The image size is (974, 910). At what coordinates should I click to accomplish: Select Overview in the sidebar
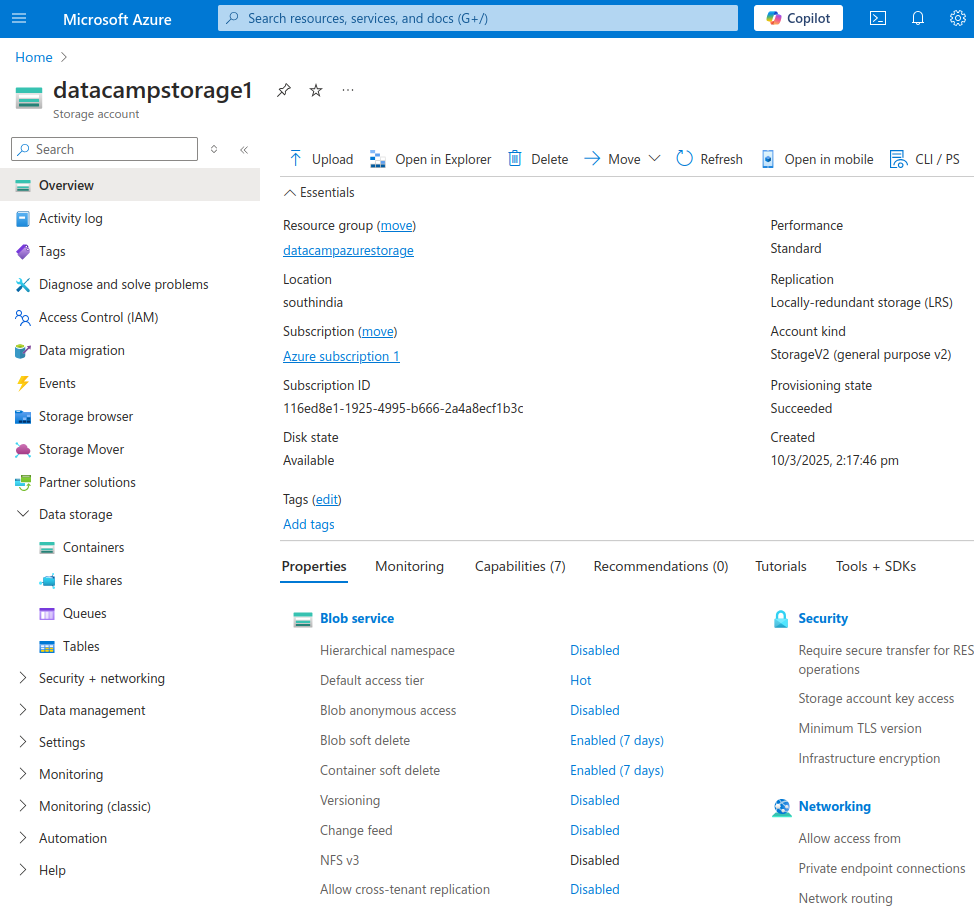pos(130,185)
